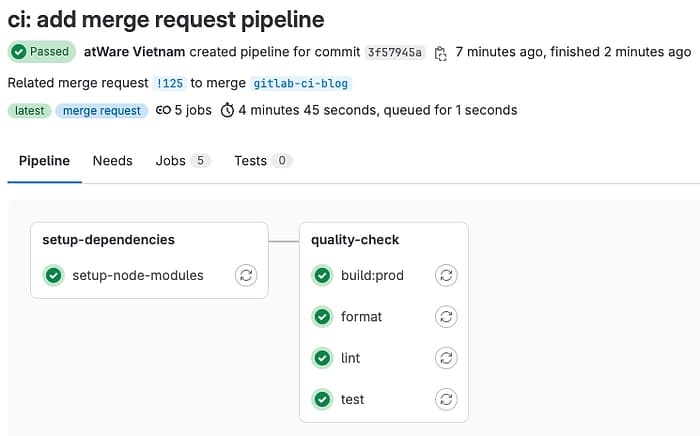This screenshot has width=700, height=436.
Task: Click the green status icon beside lint
Action: (322, 358)
